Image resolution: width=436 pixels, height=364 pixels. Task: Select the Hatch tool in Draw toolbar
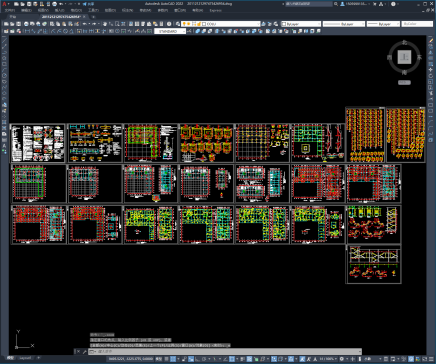coord(4,122)
